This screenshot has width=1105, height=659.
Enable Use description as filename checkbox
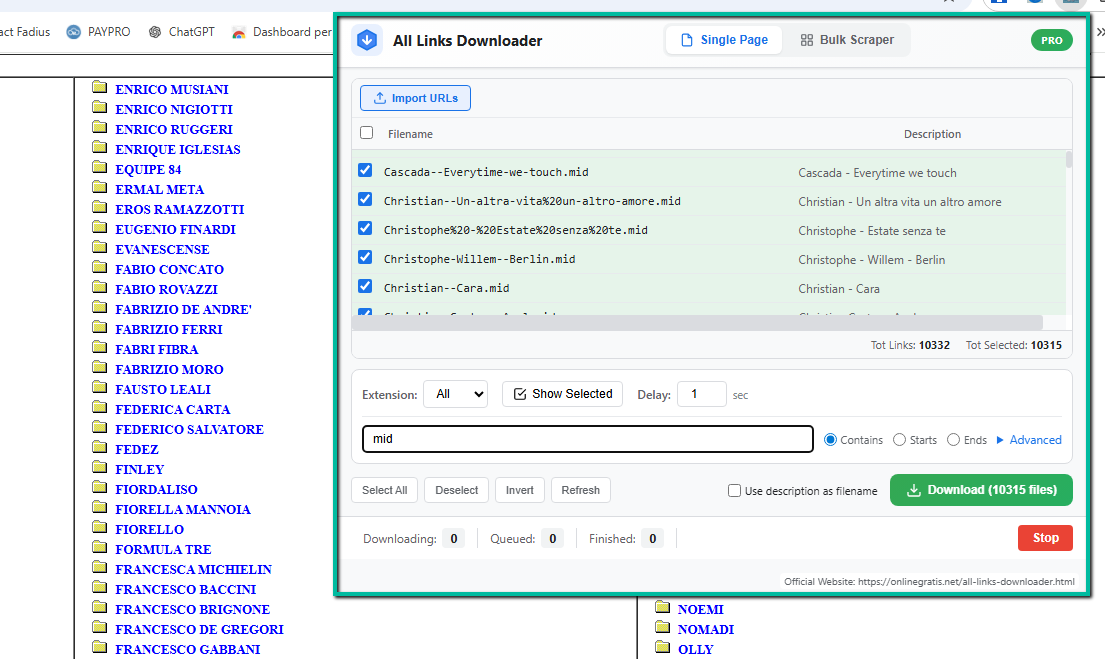pyautogui.click(x=734, y=491)
